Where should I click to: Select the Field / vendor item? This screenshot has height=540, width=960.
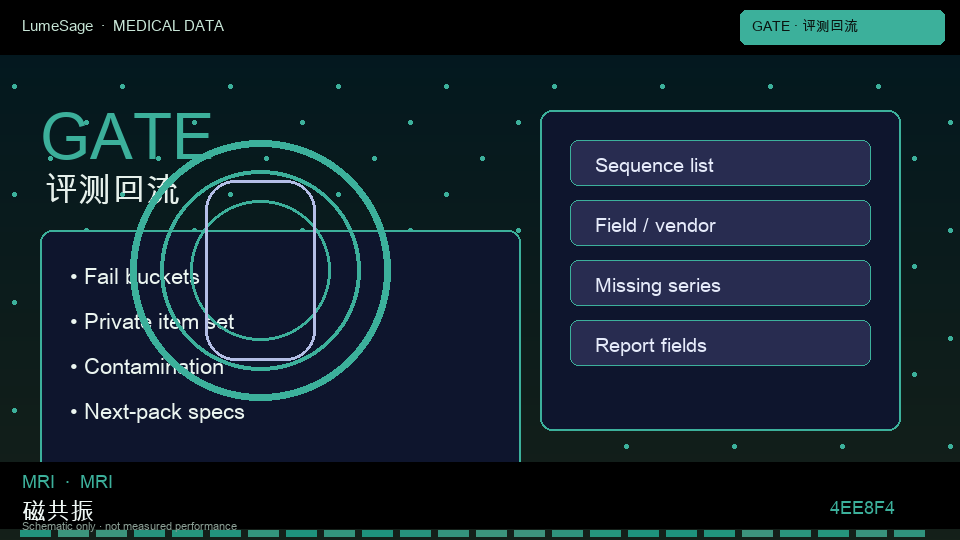[720, 223]
